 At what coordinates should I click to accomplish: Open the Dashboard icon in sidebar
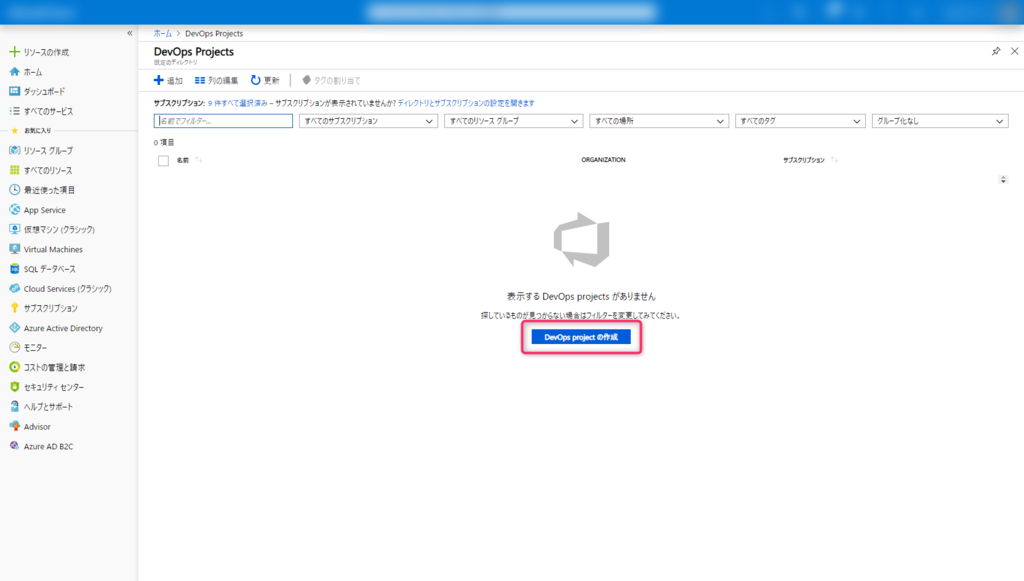click(14, 91)
